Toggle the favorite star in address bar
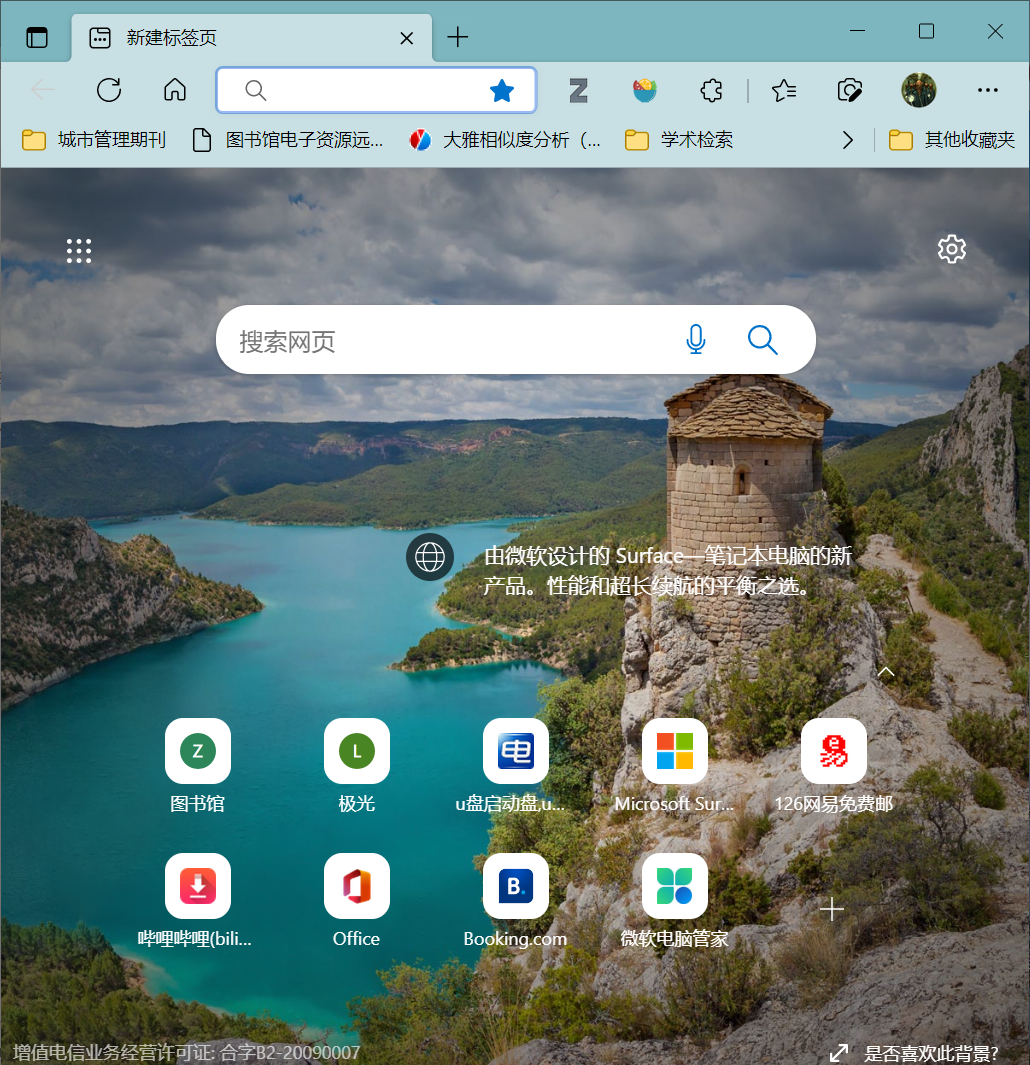Screen dimensions: 1030x1065 [502, 90]
